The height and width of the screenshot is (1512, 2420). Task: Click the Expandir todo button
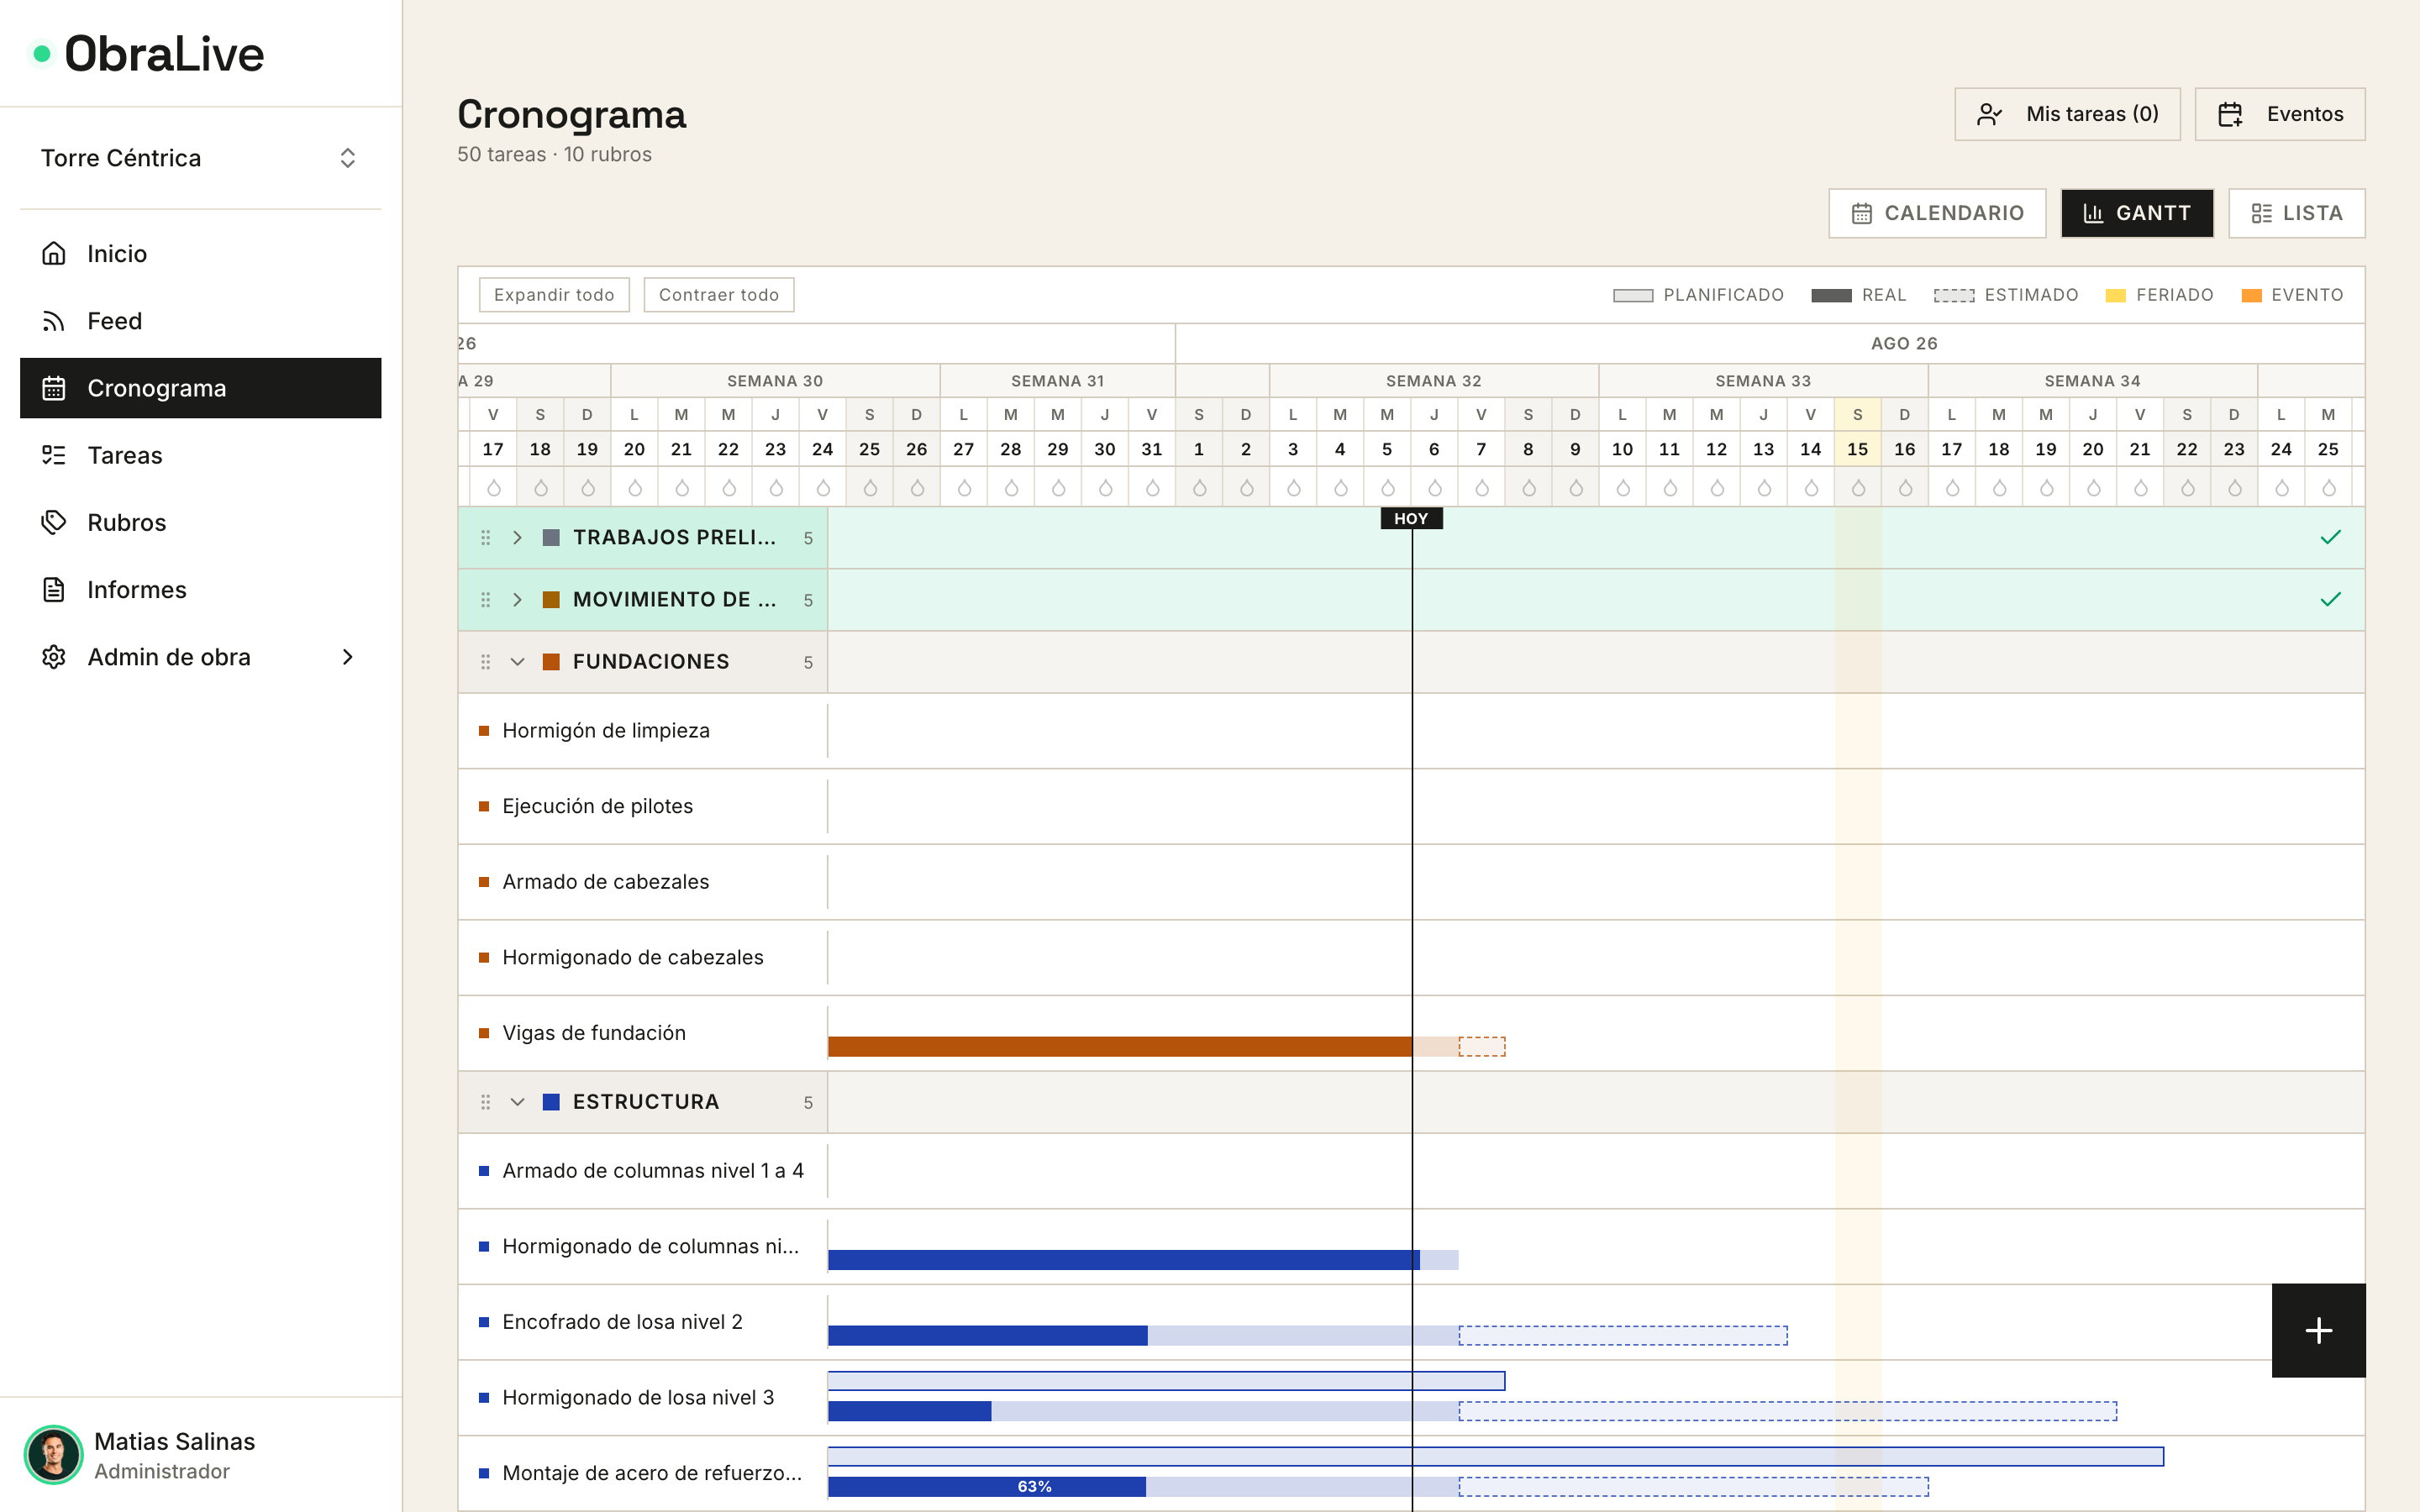coord(554,295)
